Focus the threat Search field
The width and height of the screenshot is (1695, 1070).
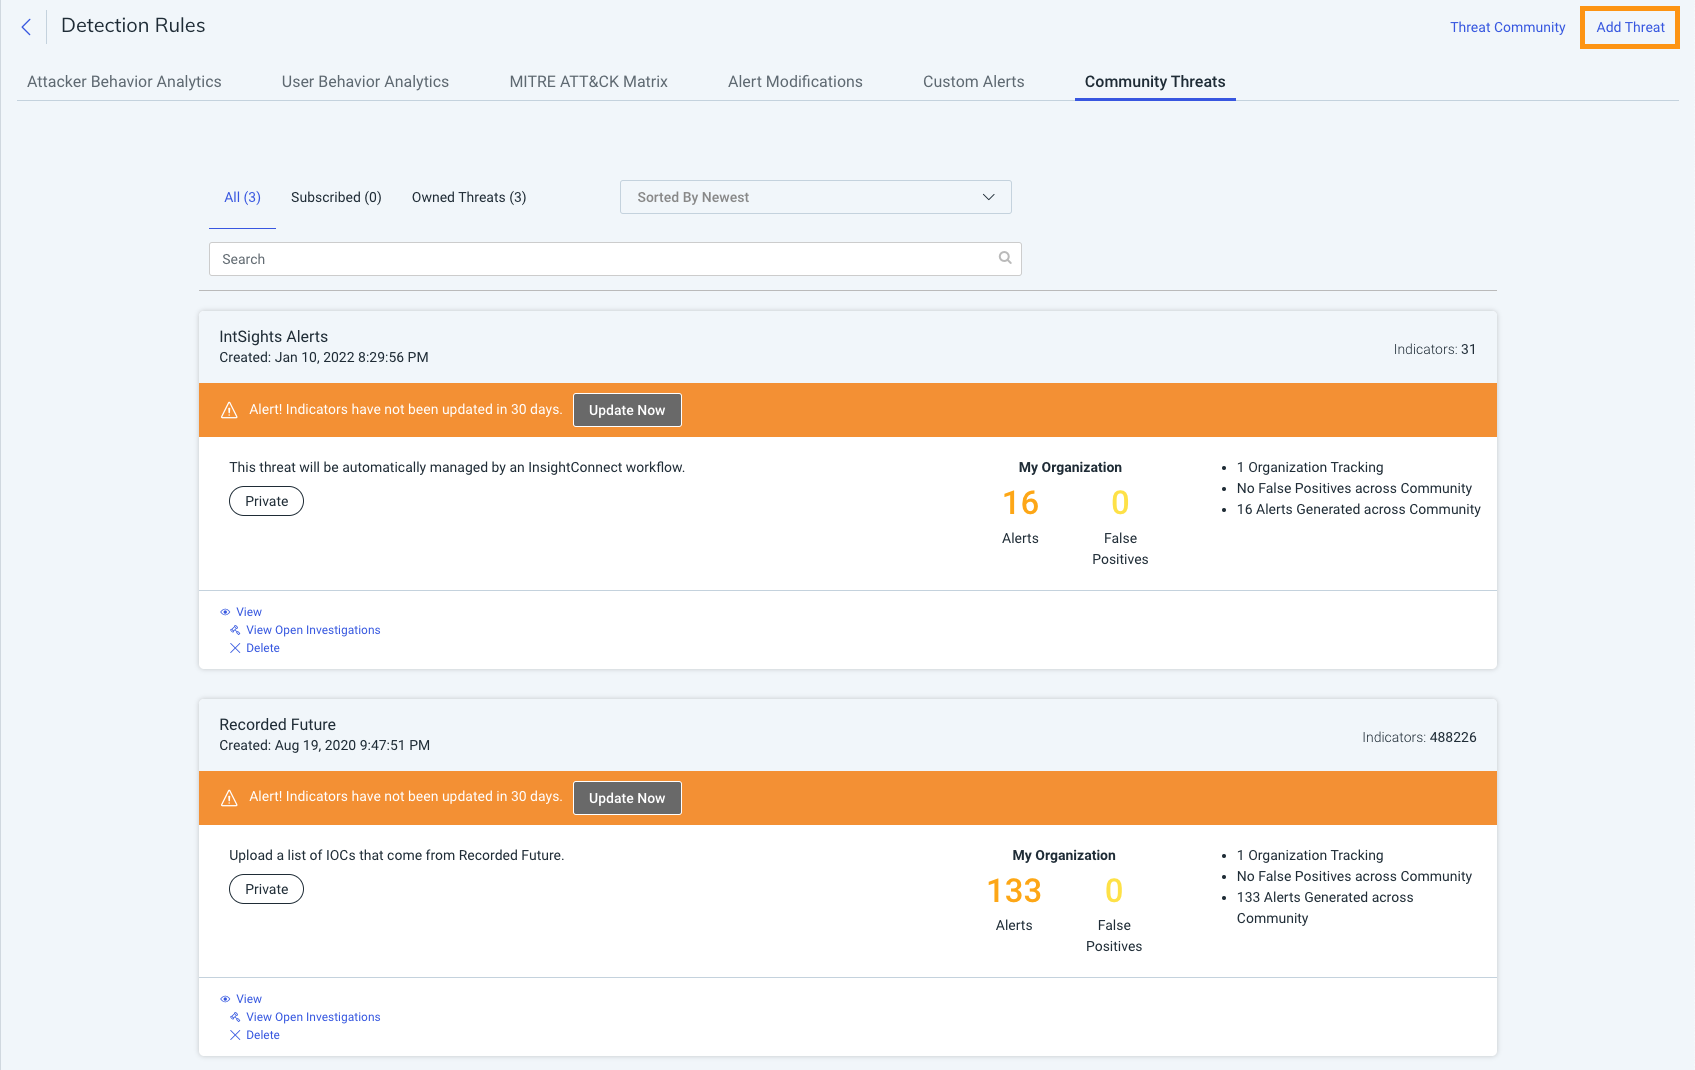coord(600,259)
